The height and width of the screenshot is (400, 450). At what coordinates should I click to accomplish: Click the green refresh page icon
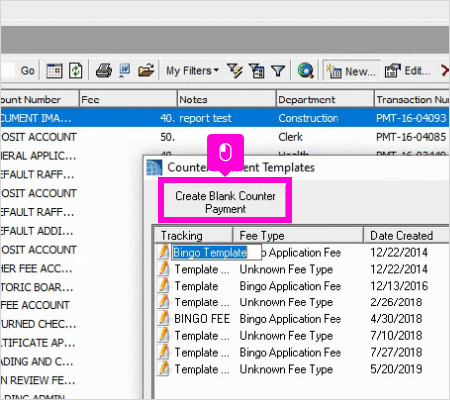pyautogui.click(x=76, y=71)
